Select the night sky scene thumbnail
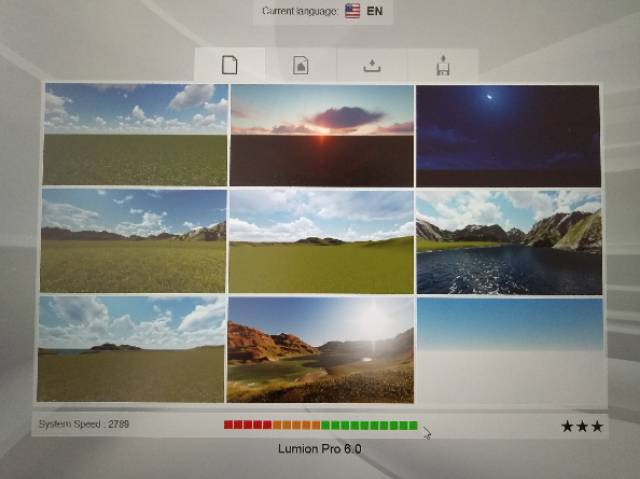640x479 pixels. click(x=508, y=136)
